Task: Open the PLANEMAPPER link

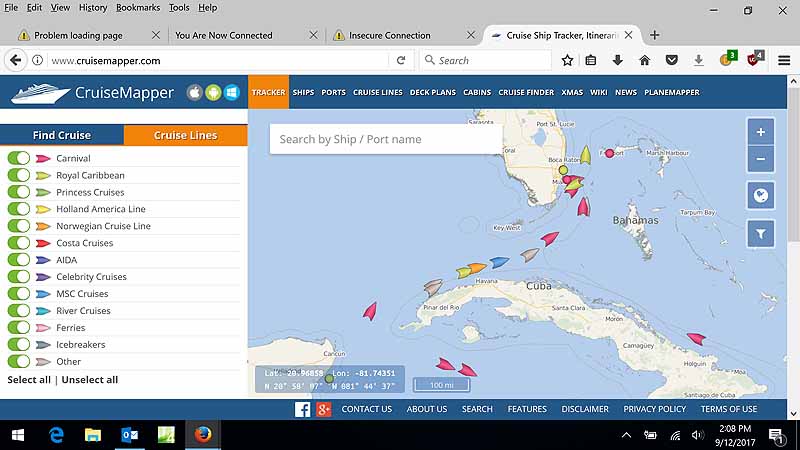Action: click(x=671, y=92)
